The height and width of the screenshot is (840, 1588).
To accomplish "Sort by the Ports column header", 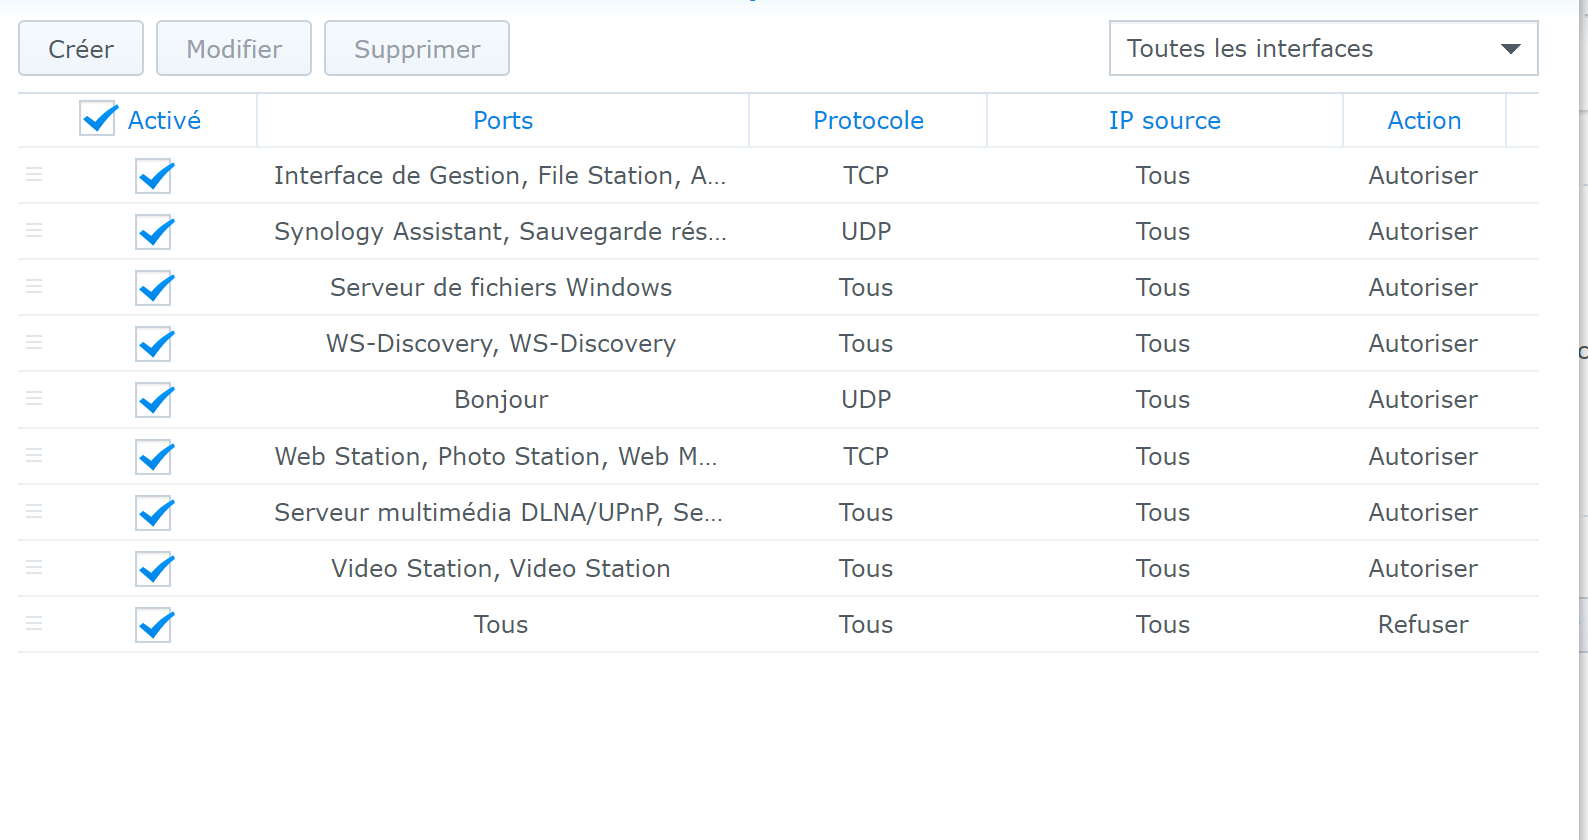I will click(x=503, y=121).
